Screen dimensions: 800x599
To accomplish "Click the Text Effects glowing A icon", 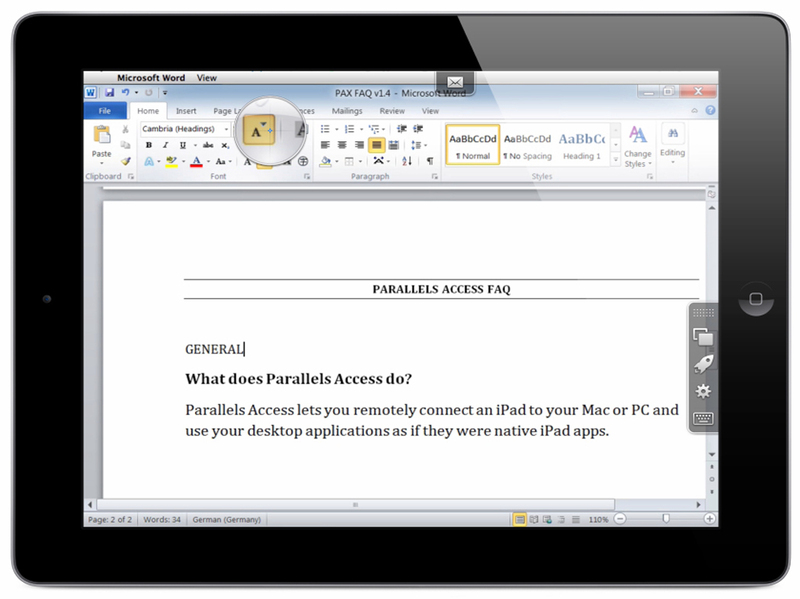I will pos(148,162).
